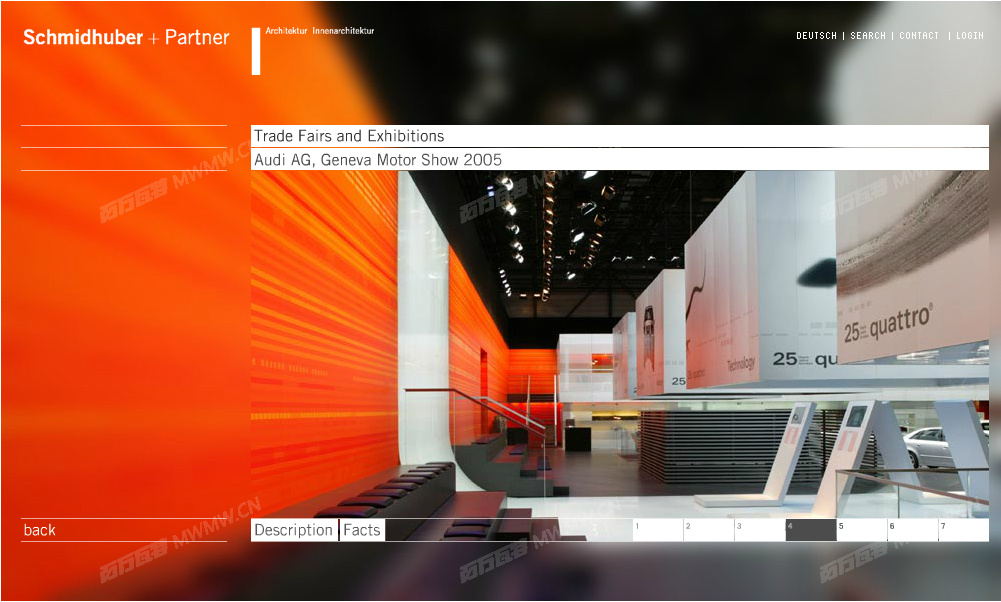1001x602 pixels.
Task: Click the LOGIN link
Action: click(x=970, y=36)
